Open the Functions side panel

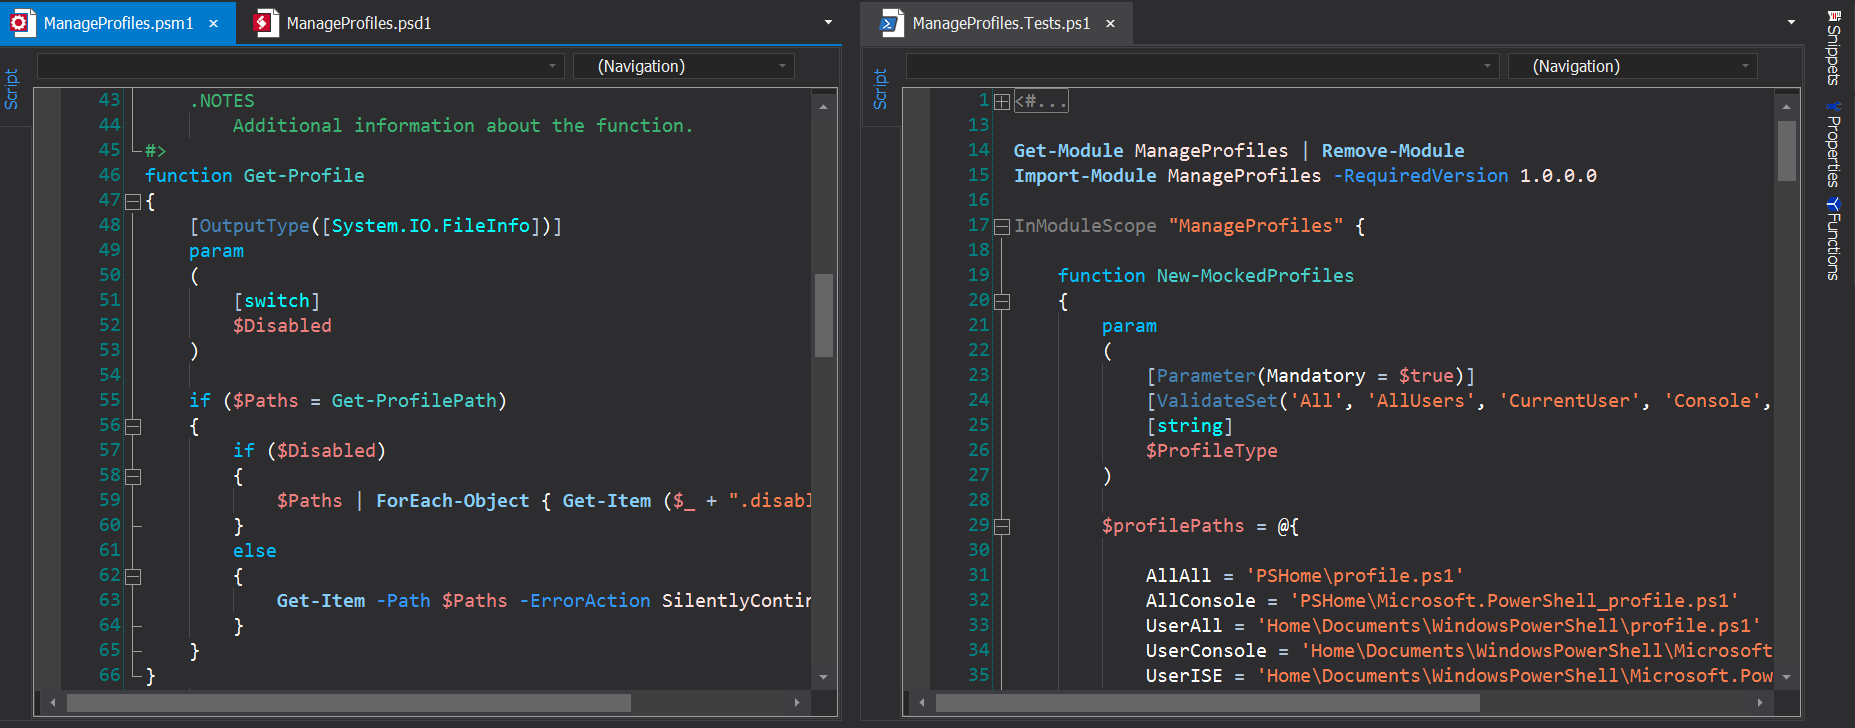[1833, 239]
